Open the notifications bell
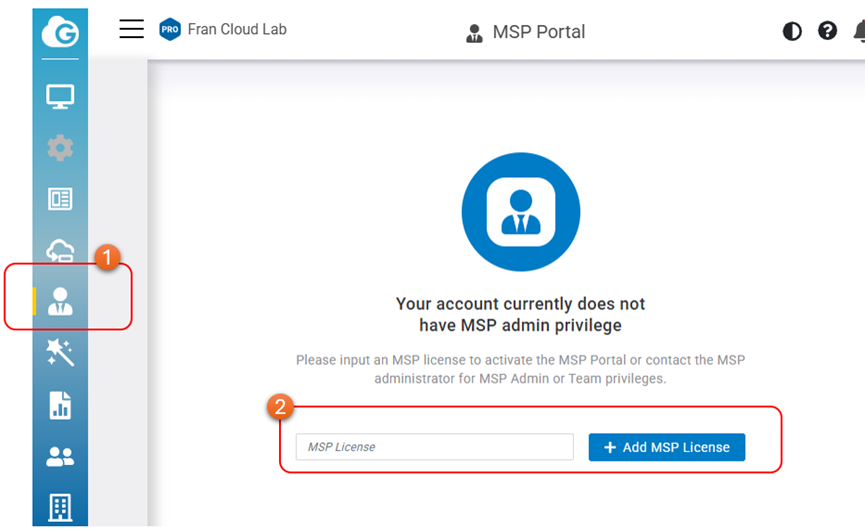Screen dimensions: 865x530 click(x=859, y=31)
